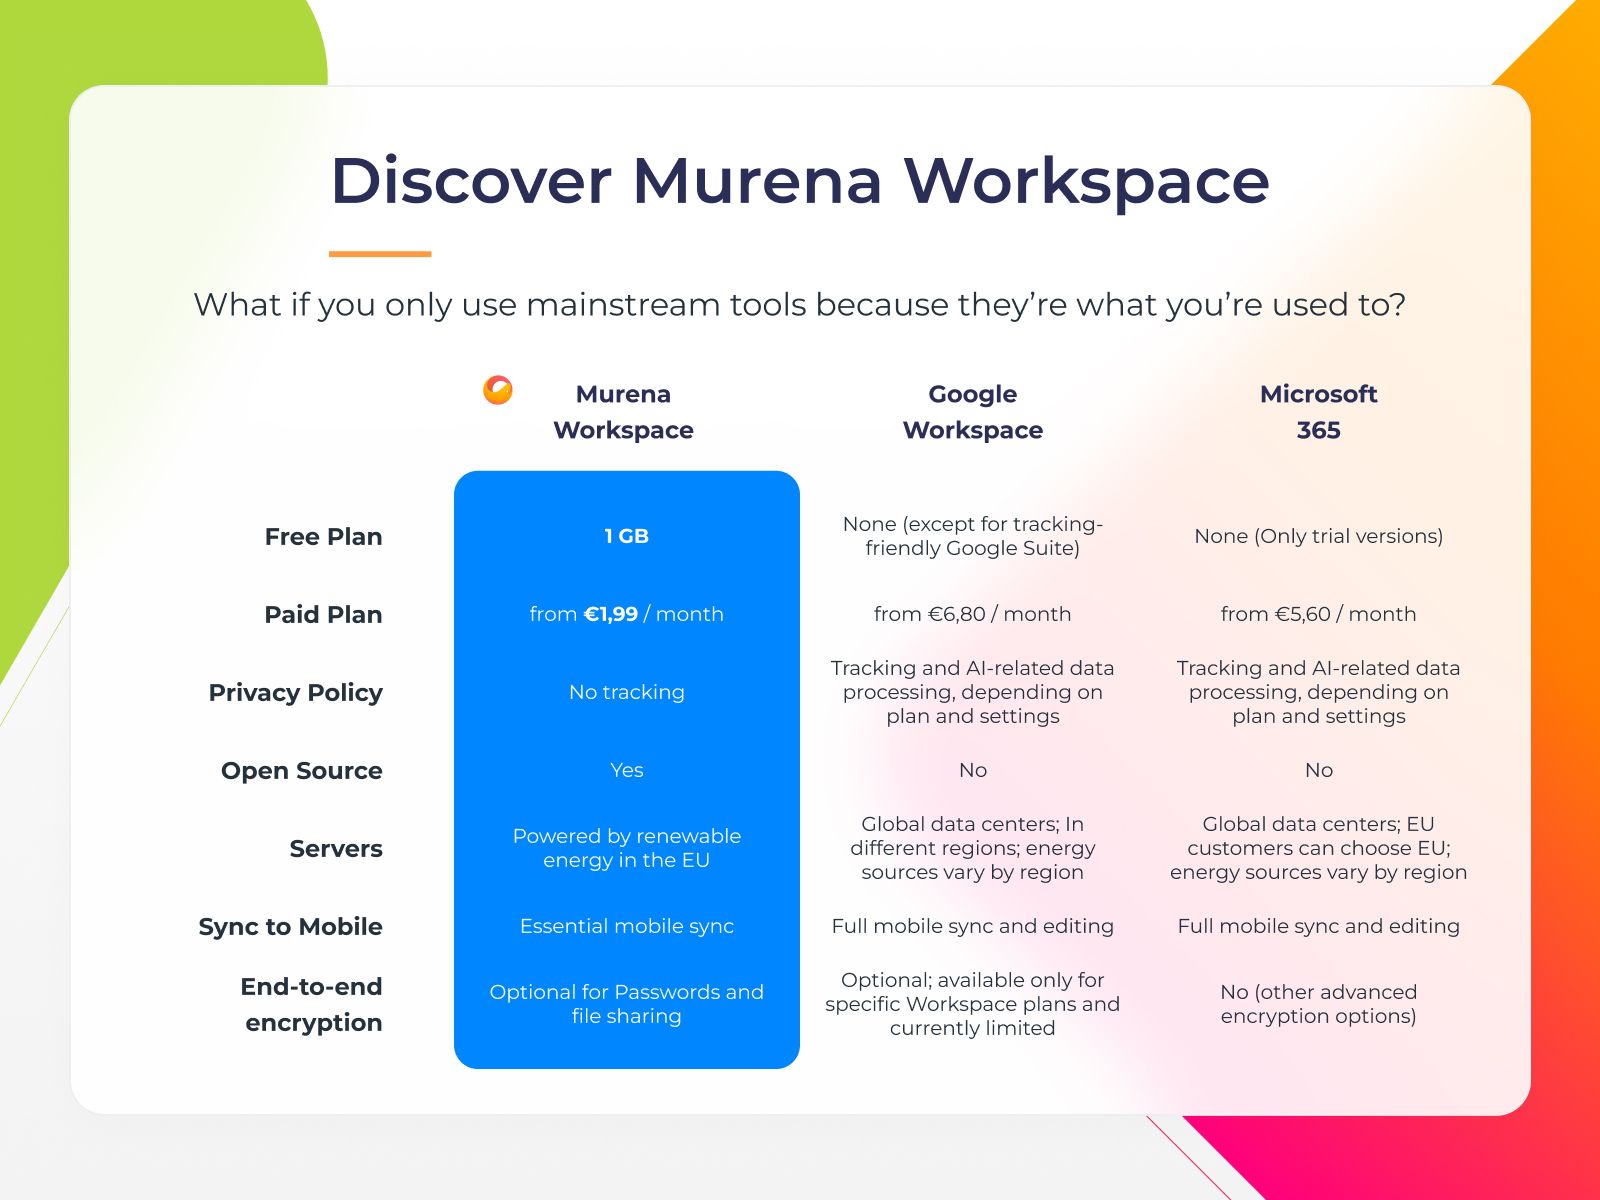Image resolution: width=1600 pixels, height=1200 pixels.
Task: Click None (Only trial versions) text
Action: tap(1318, 536)
